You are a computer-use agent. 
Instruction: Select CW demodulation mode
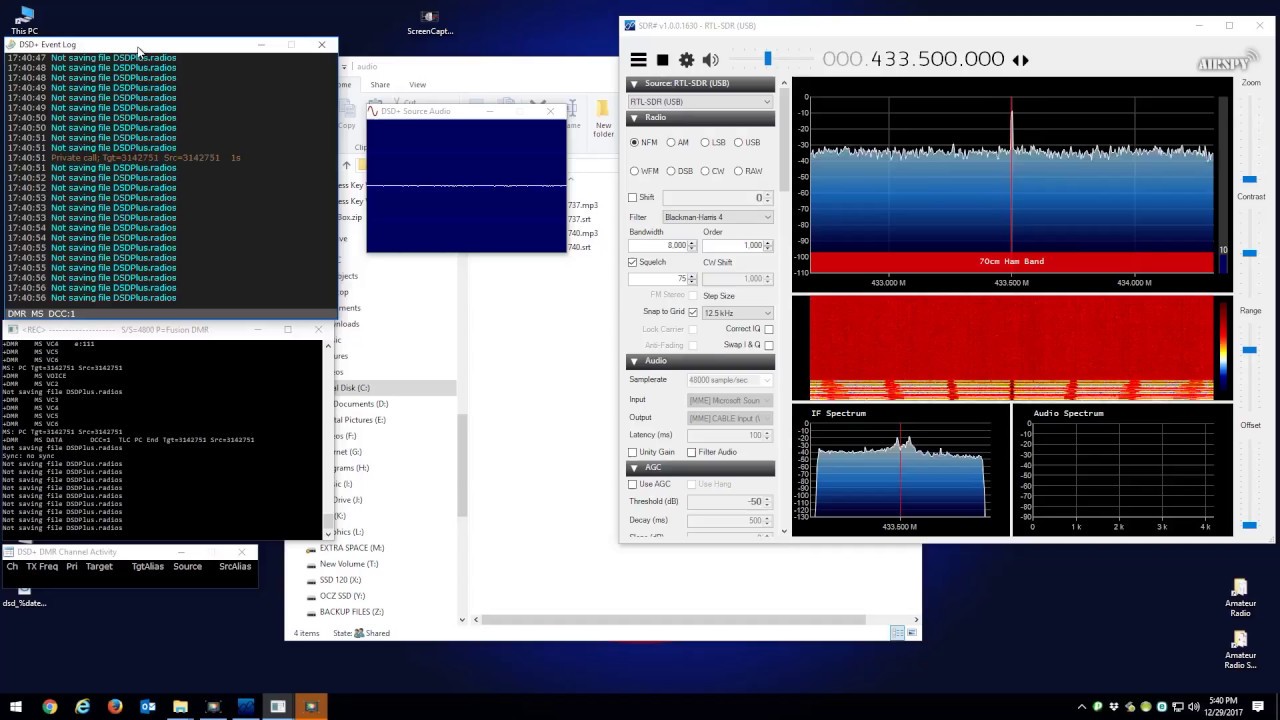tap(712, 171)
